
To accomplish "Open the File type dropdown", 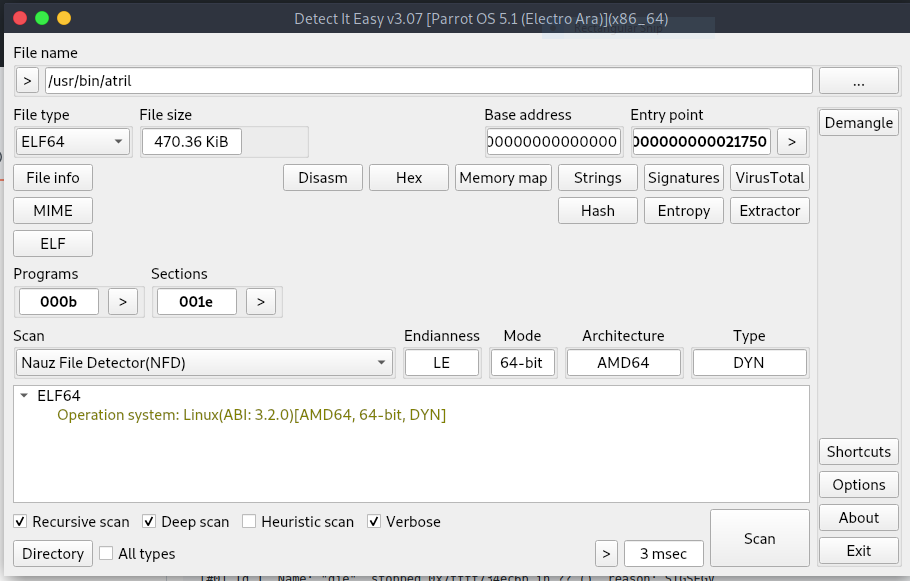I will [119, 141].
